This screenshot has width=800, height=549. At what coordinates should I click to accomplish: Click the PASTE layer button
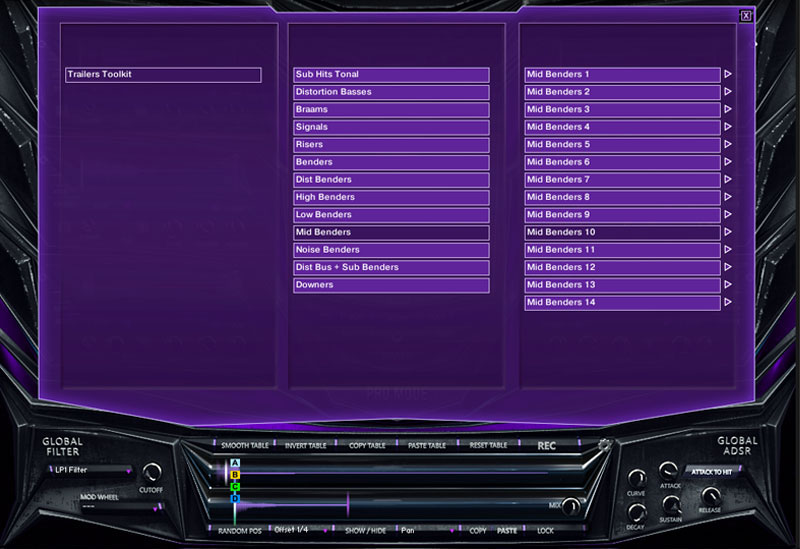click(x=507, y=531)
